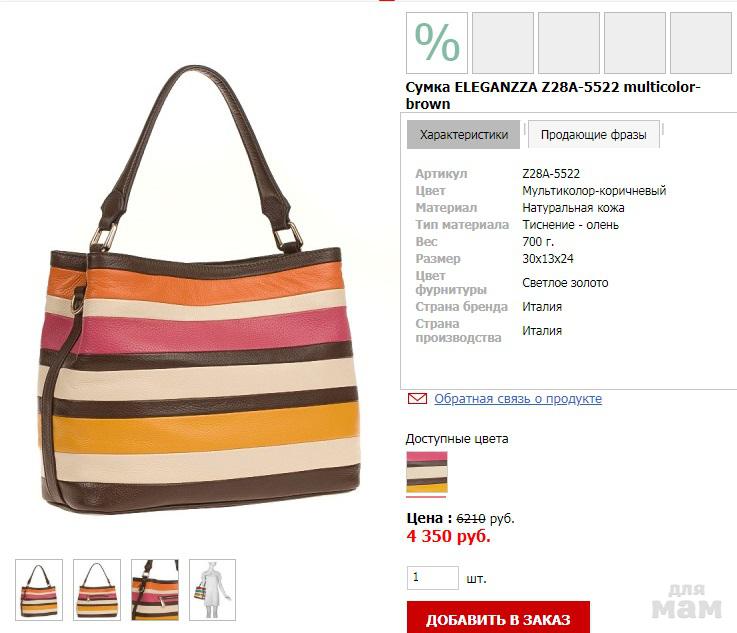Select the third empty gray badge placeholder

(635, 43)
